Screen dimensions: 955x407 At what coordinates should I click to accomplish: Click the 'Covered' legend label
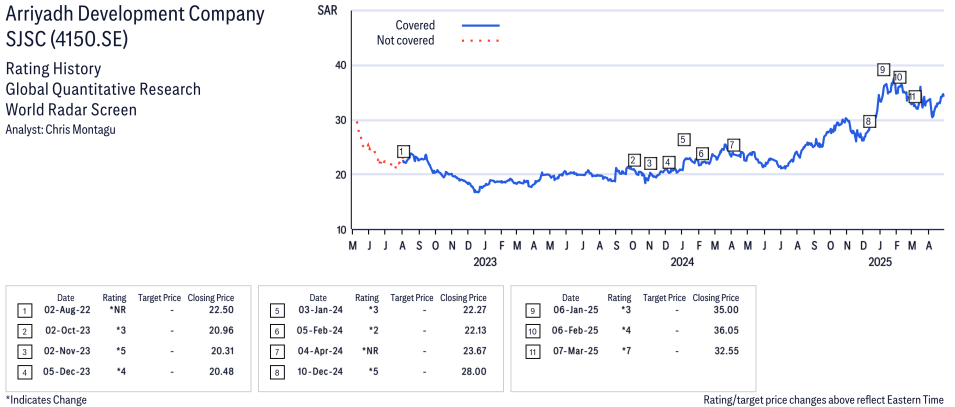[x=415, y=26]
